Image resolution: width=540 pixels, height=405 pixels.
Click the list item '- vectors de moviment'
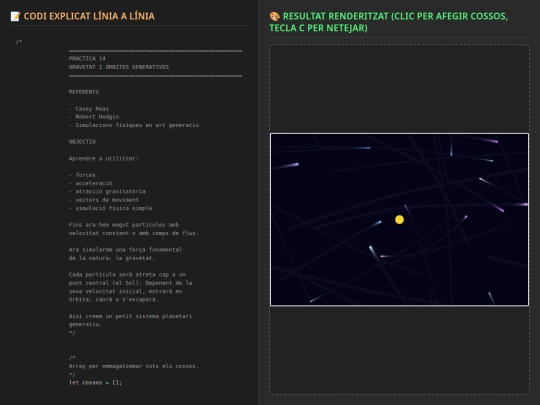104,200
